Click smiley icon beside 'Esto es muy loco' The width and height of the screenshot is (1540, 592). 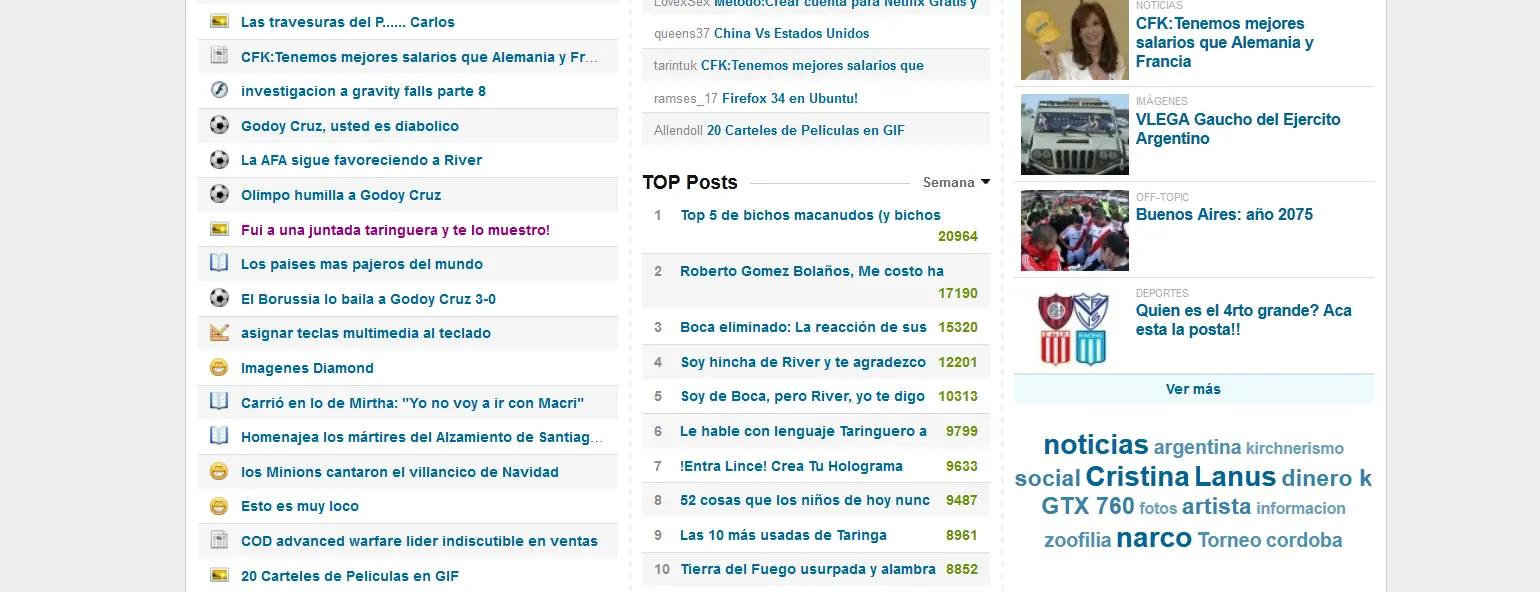point(219,505)
